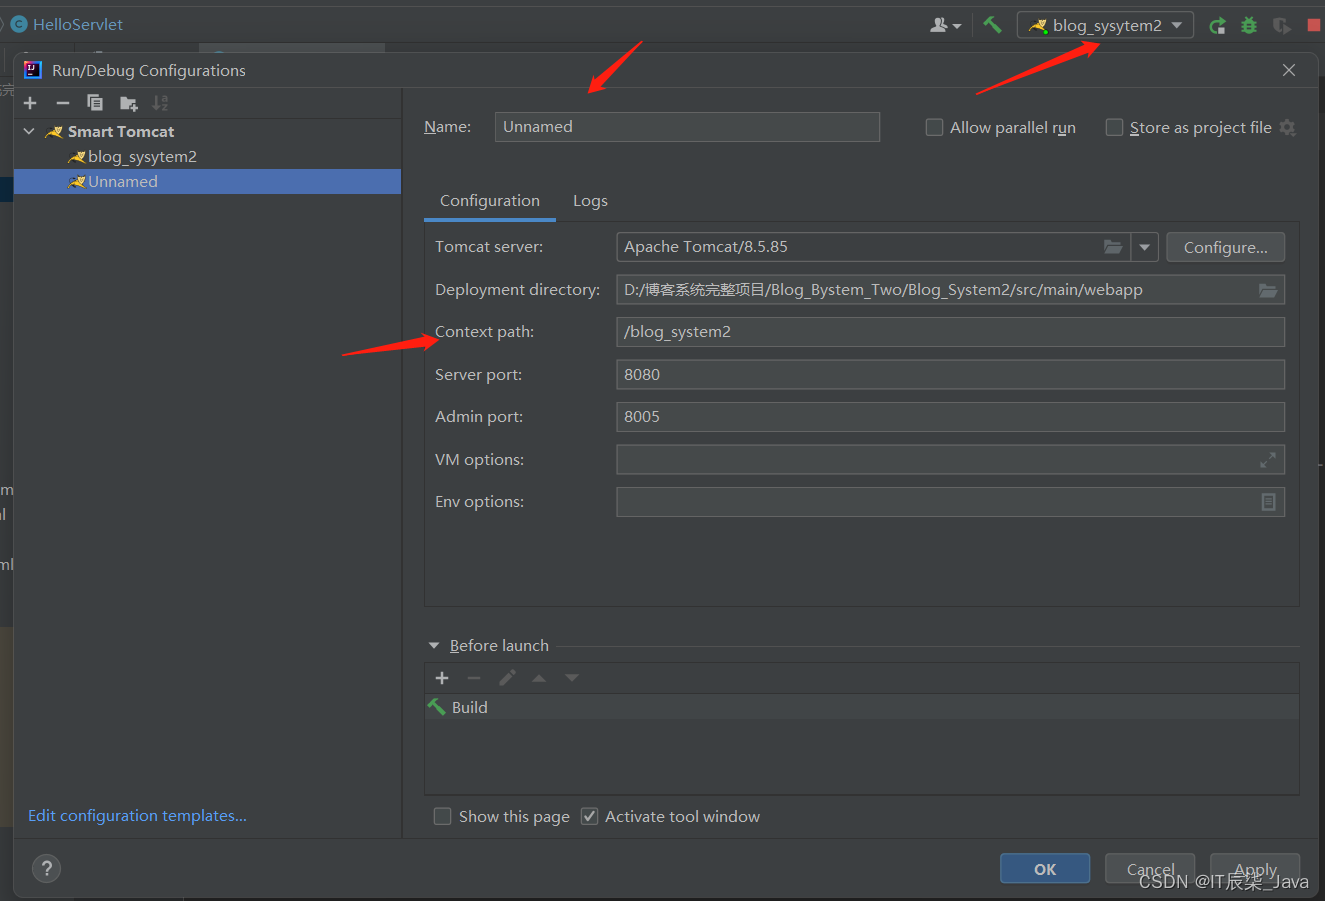Screen dimensions: 1325x901
Task: Sort configurations in the list
Action: coord(160,102)
